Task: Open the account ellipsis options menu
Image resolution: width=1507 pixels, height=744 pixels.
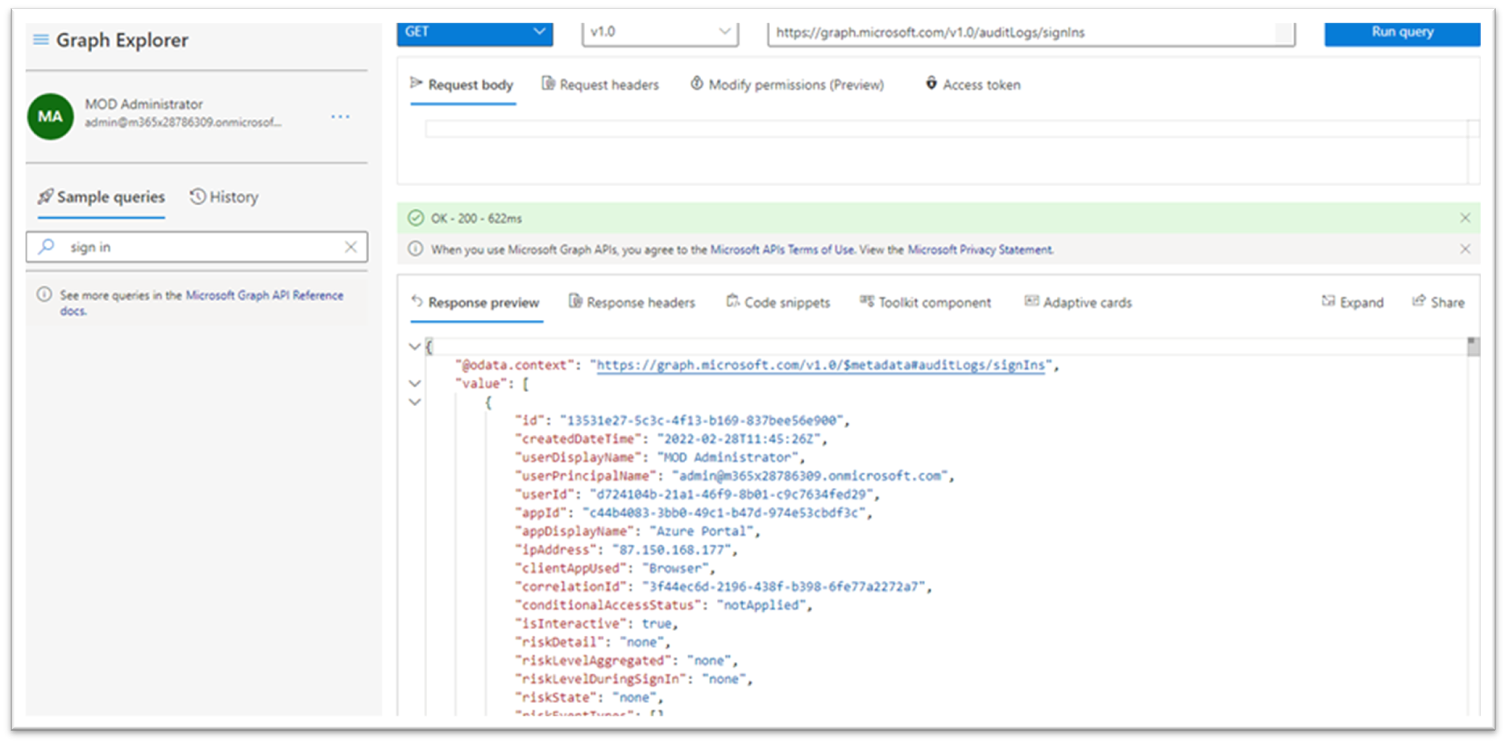Action: [340, 117]
